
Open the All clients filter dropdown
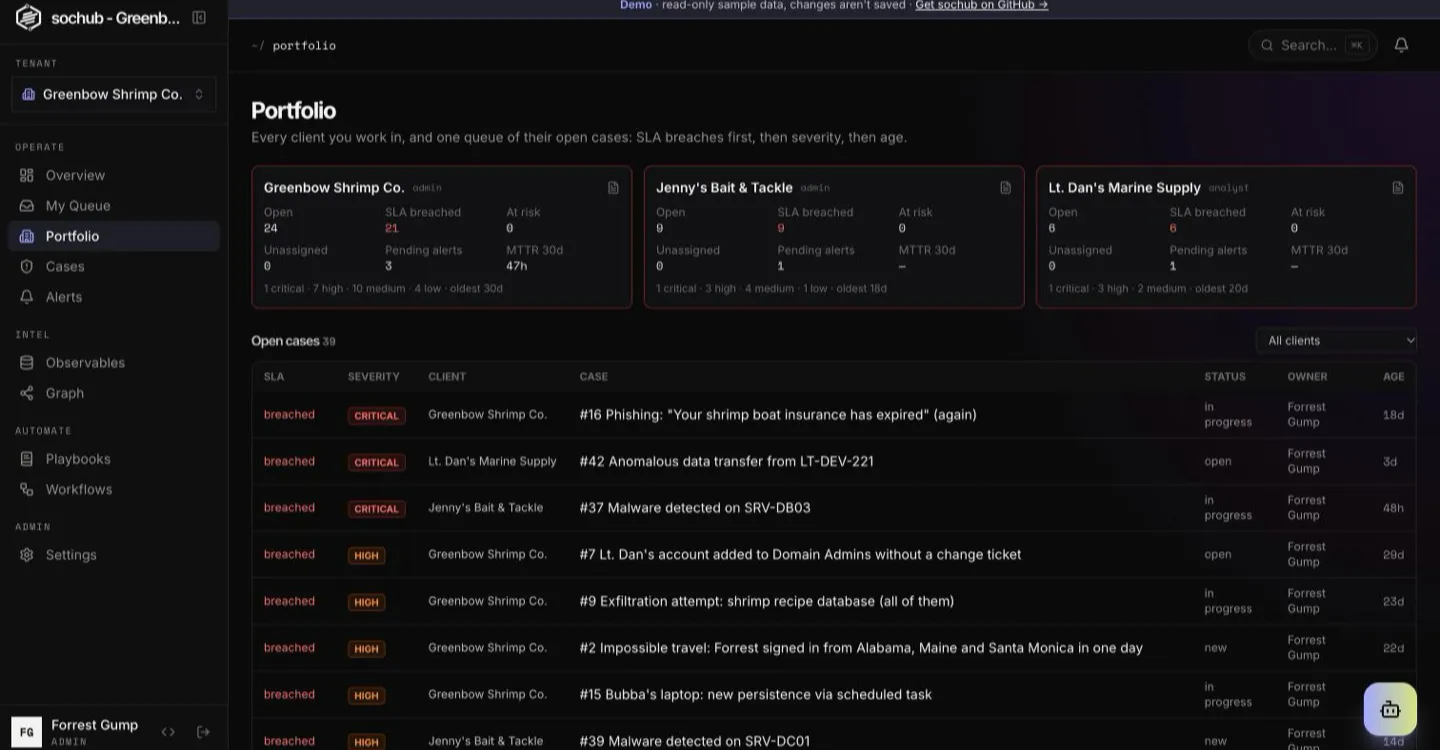pos(1337,341)
